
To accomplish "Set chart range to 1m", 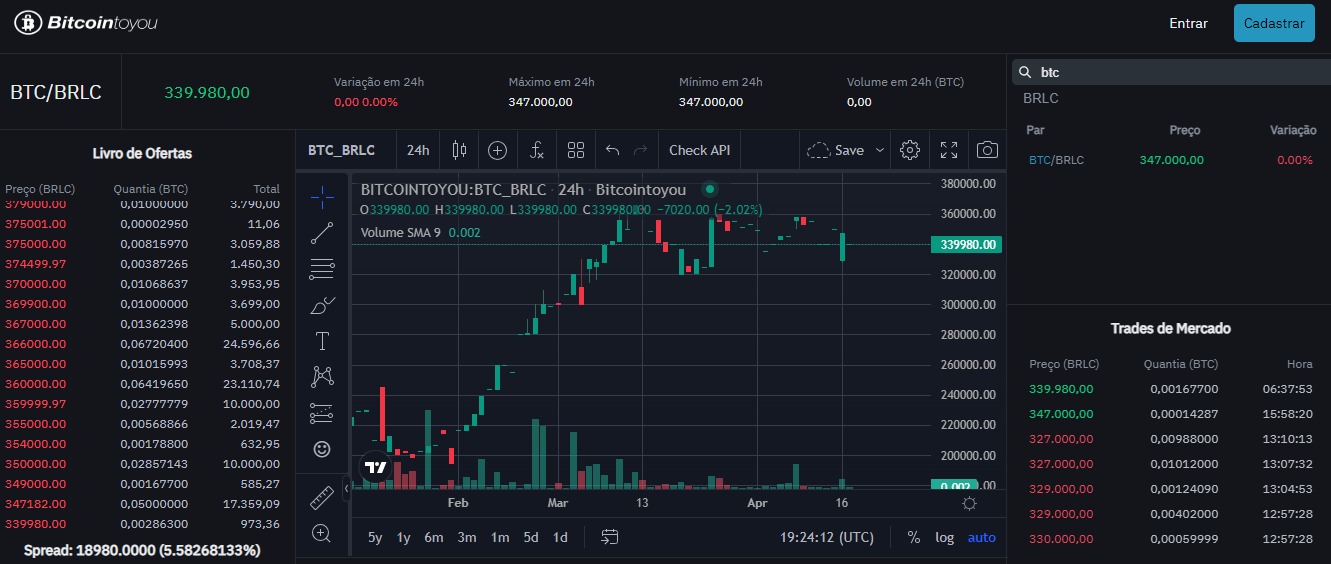I will [x=500, y=537].
